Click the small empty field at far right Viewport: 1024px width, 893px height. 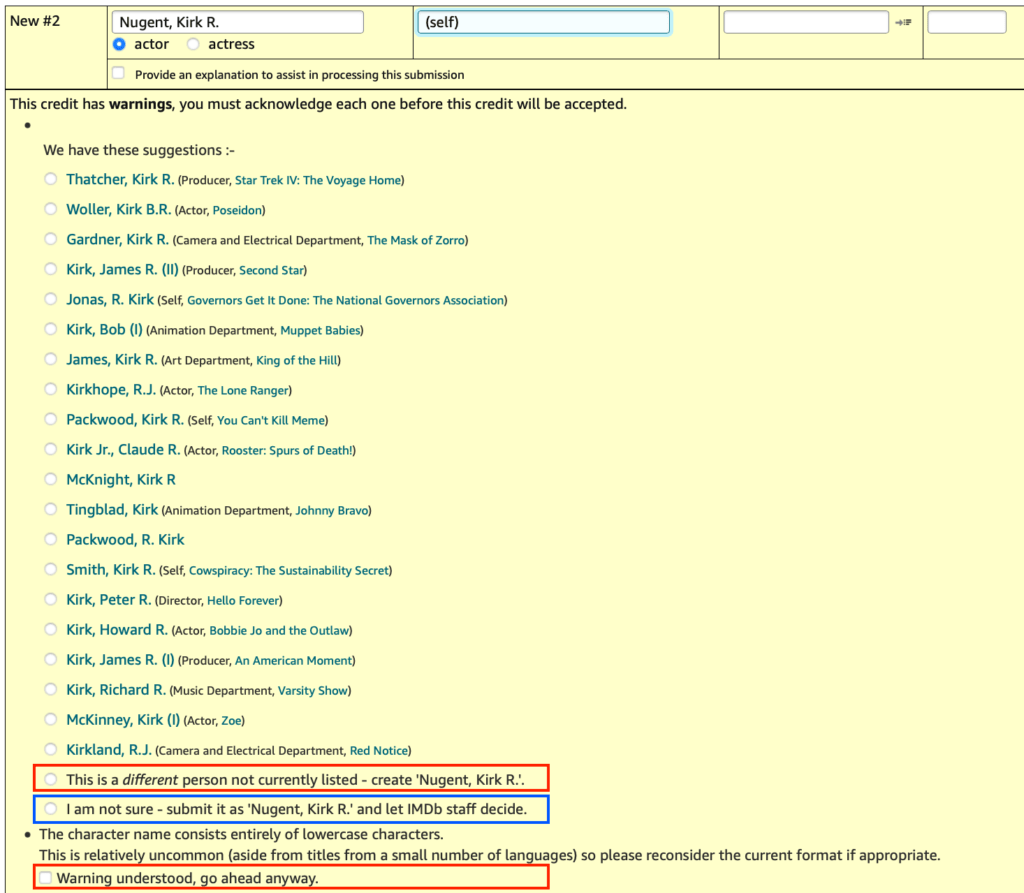tap(966, 22)
